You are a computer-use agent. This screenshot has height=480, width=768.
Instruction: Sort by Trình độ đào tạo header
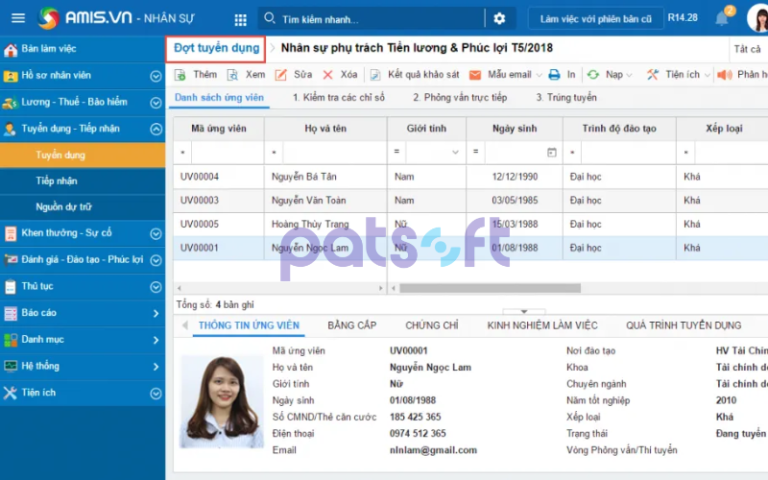coord(619,128)
